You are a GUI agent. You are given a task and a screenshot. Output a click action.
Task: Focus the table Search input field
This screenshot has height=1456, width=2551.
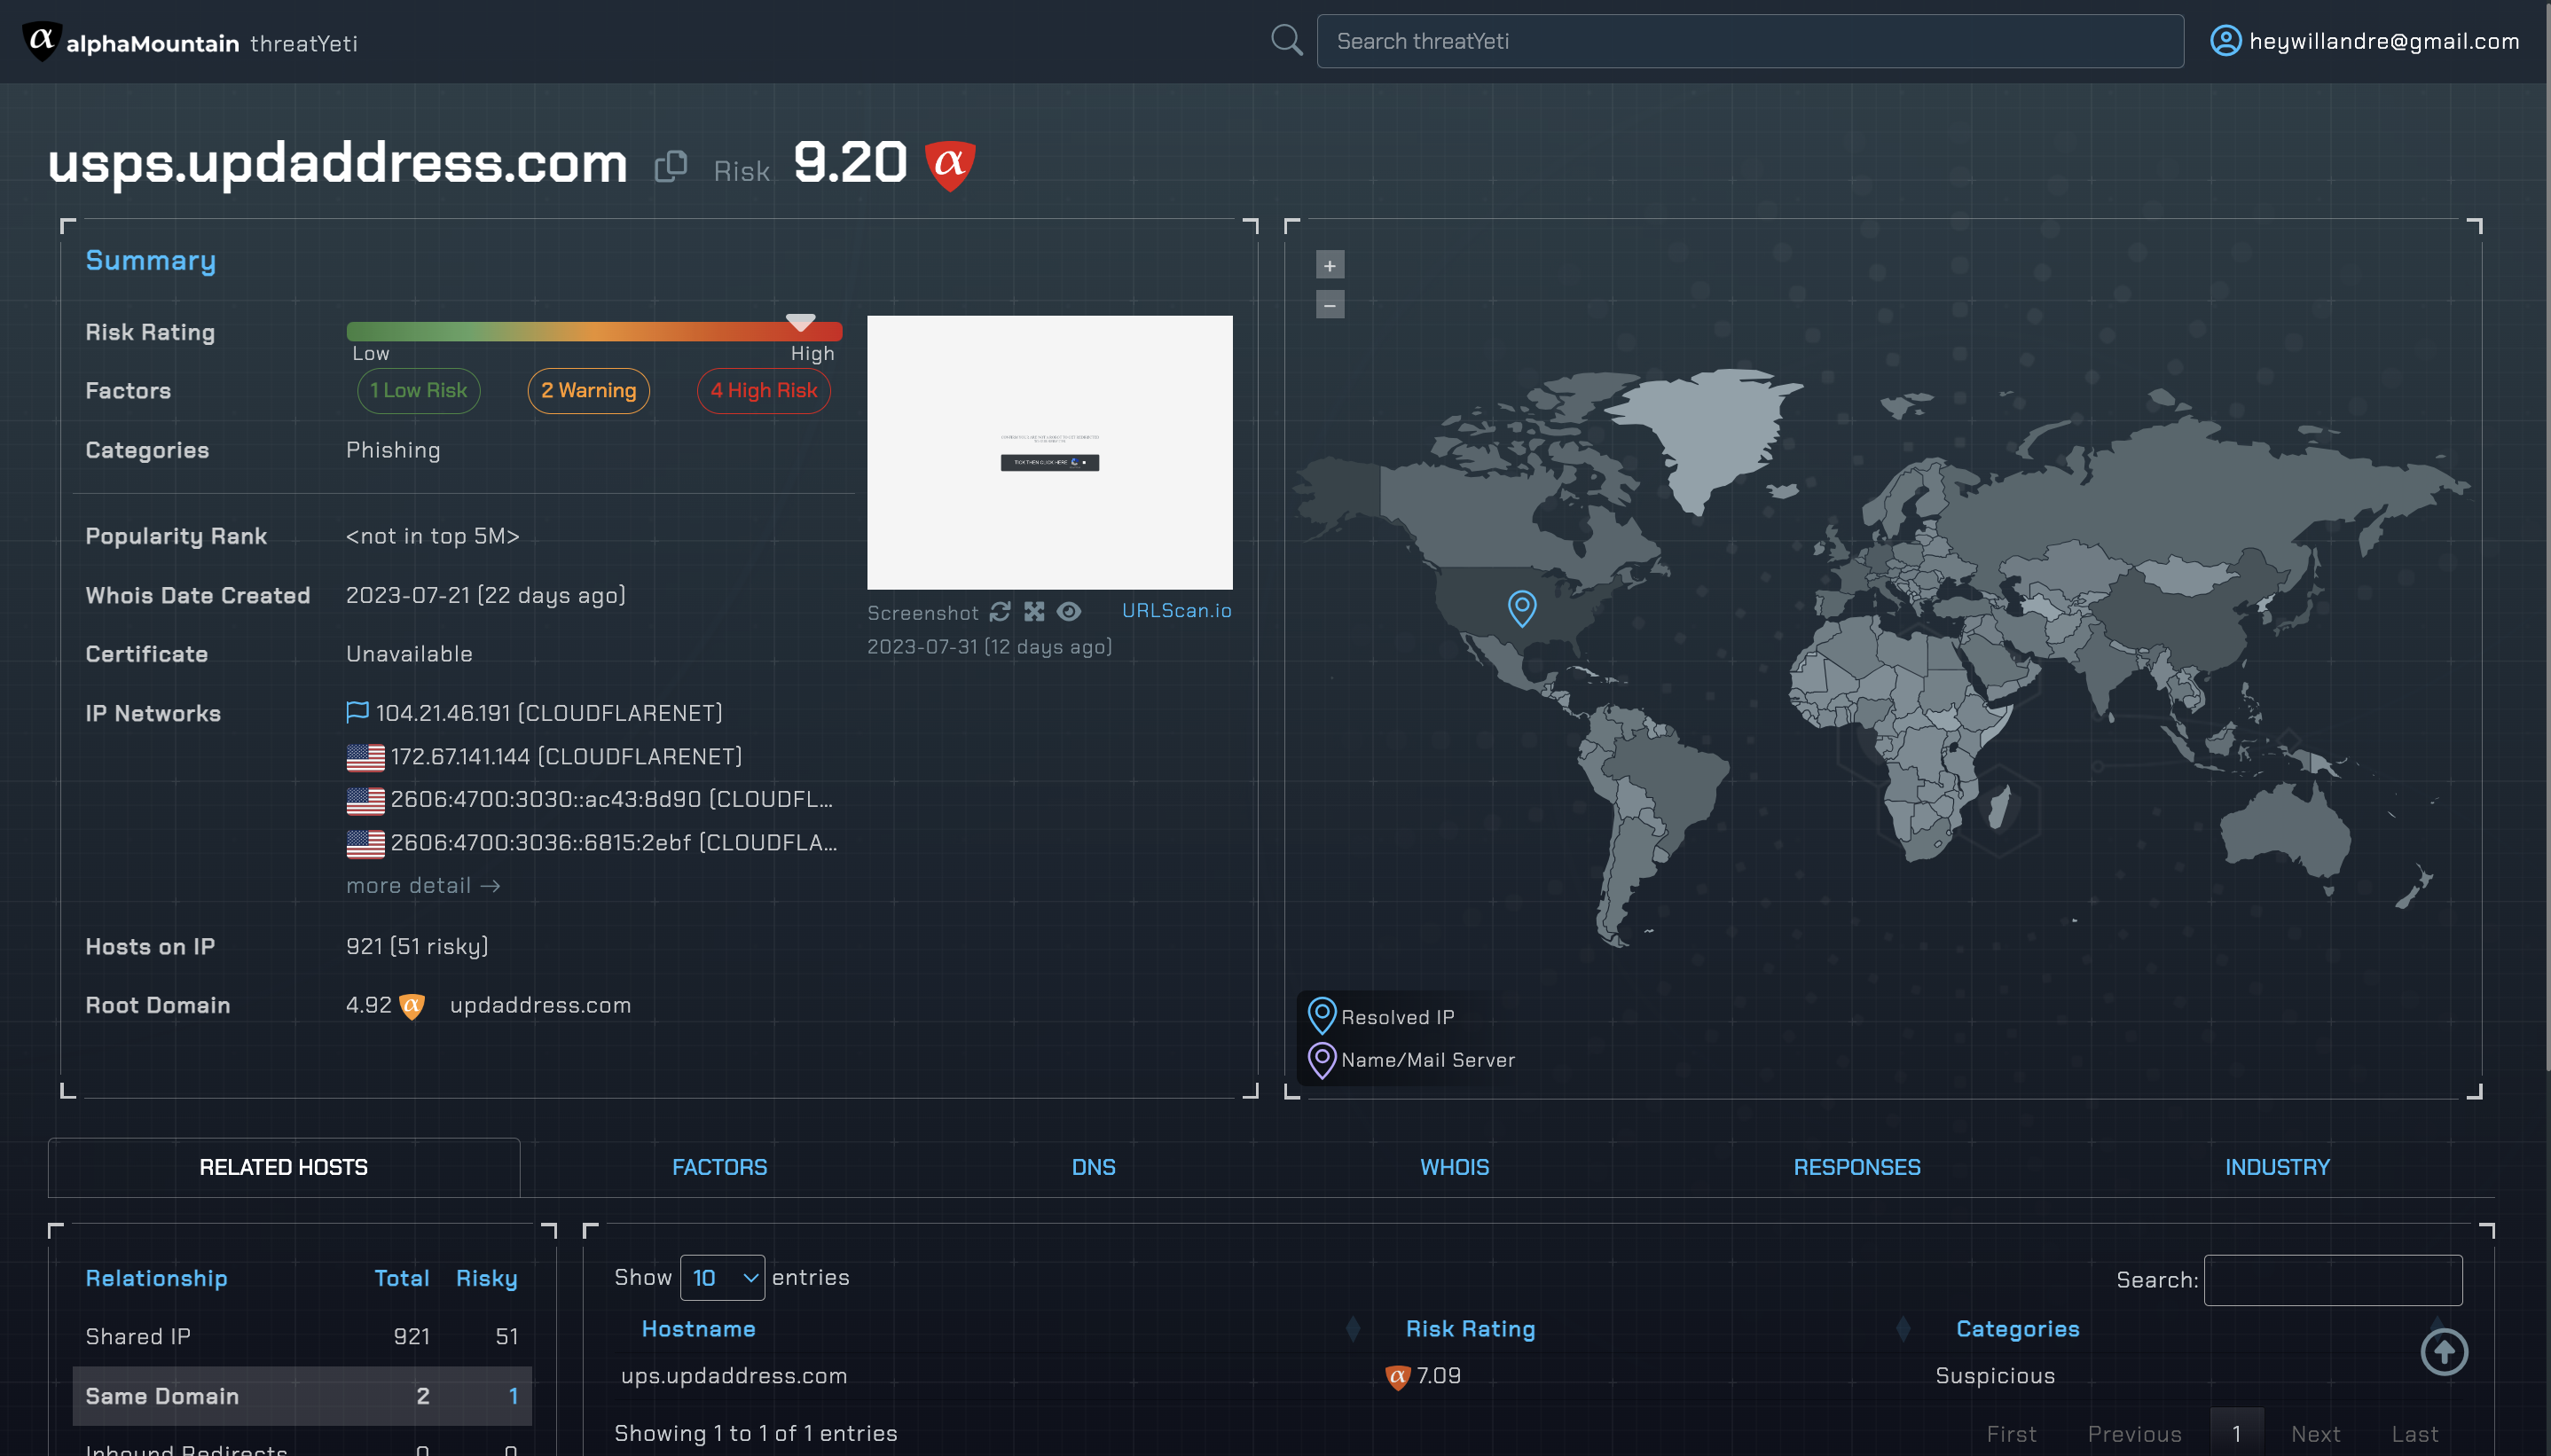pyautogui.click(x=2332, y=1280)
